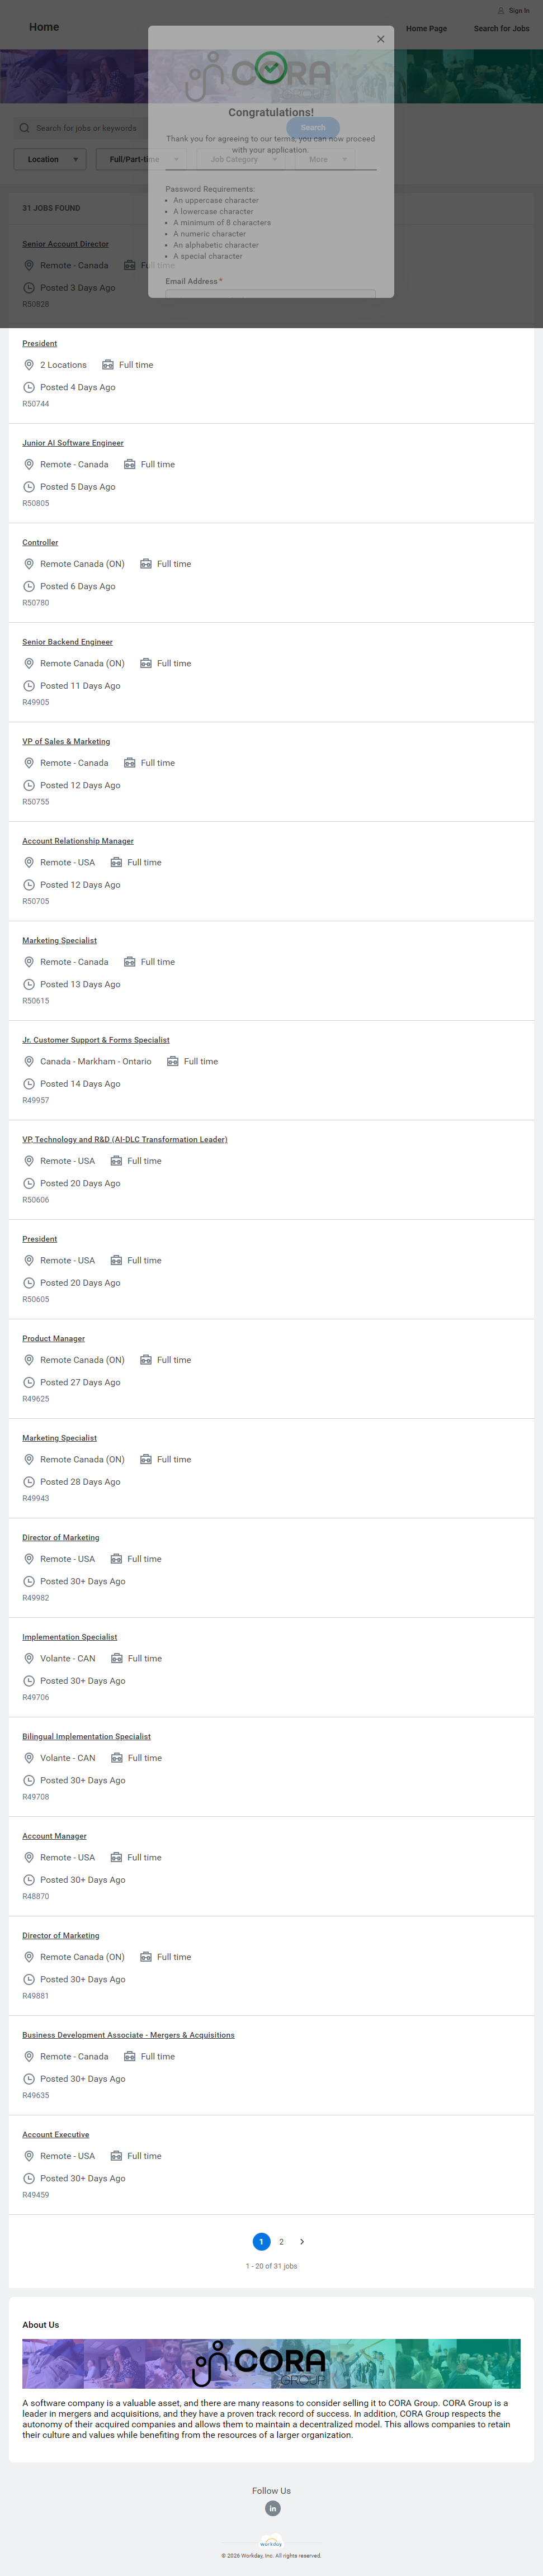Open Bilingual Implementation Specialist posting
Viewport: 543px width, 2576px height.
[x=86, y=1736]
